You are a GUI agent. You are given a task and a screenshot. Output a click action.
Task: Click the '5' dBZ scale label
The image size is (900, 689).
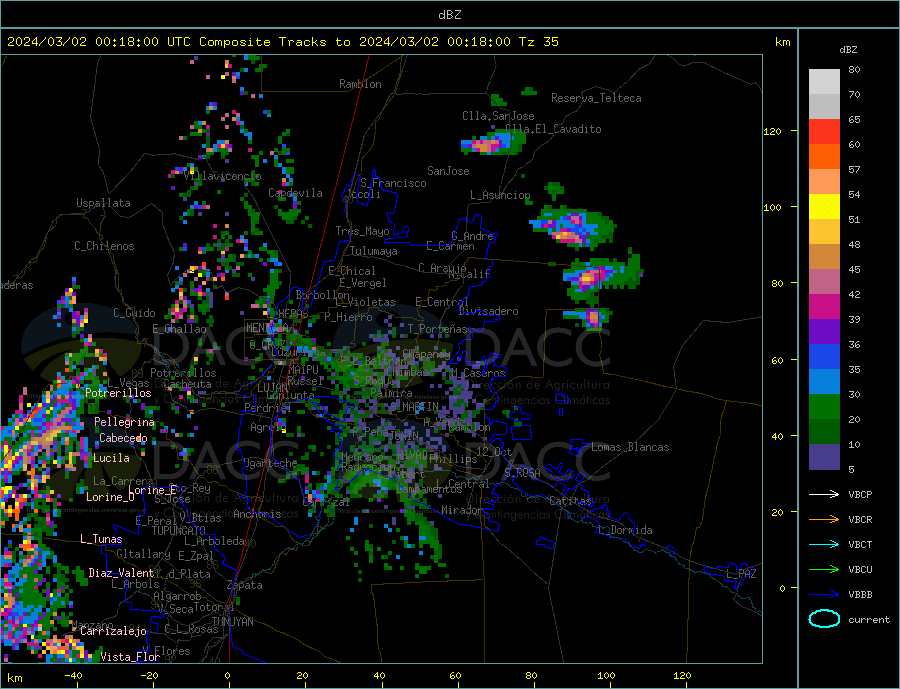click(x=851, y=470)
